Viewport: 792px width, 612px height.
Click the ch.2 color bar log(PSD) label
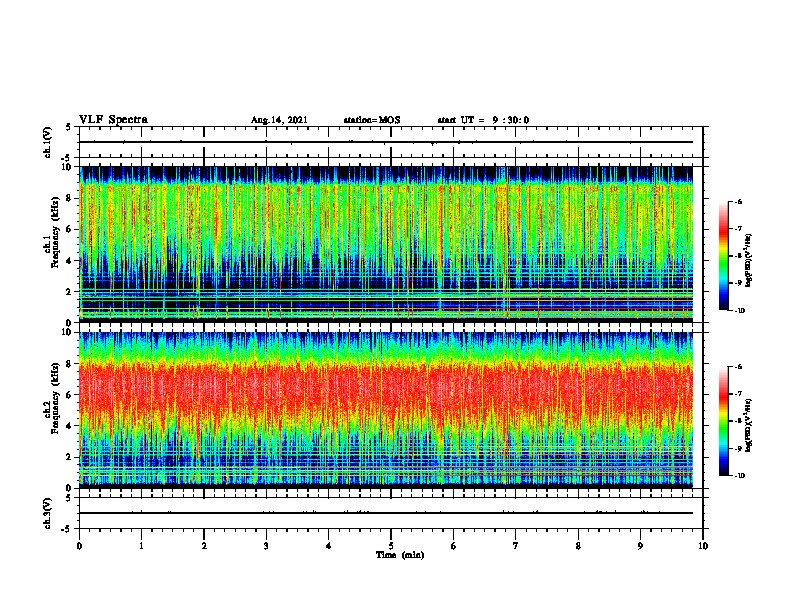749,425
